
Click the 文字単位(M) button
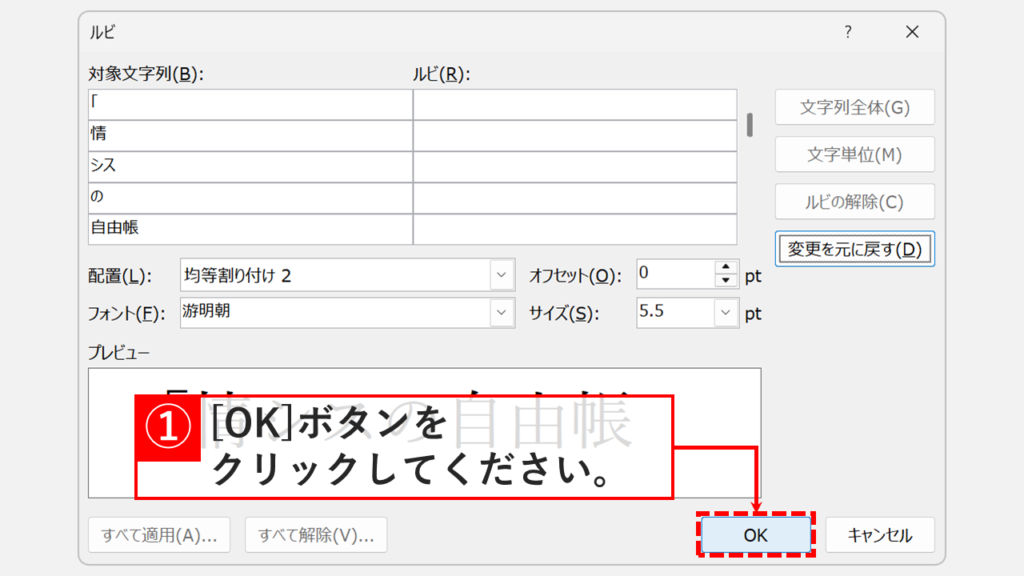tap(854, 154)
